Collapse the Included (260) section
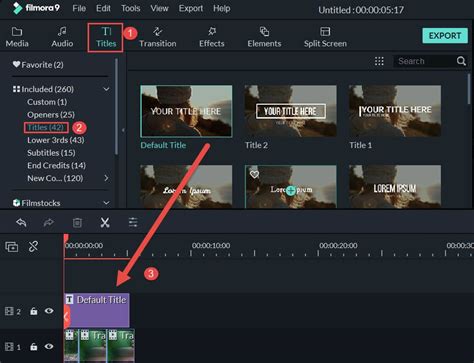The height and width of the screenshot is (363, 474). click(106, 89)
